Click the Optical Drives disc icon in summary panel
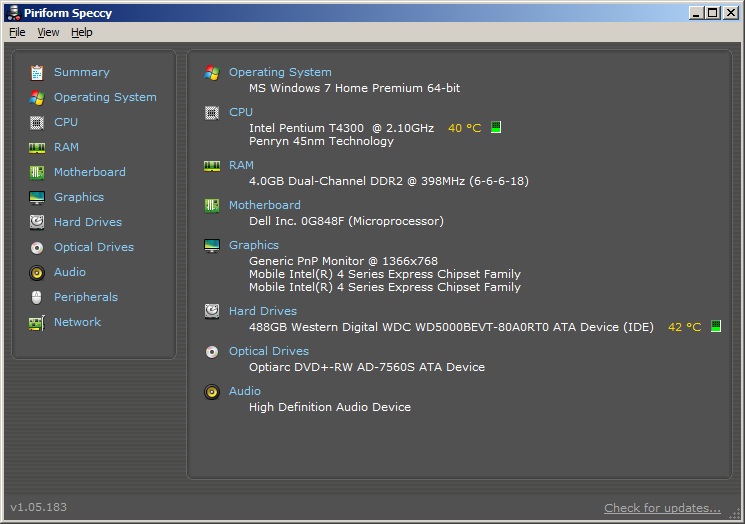 212,352
